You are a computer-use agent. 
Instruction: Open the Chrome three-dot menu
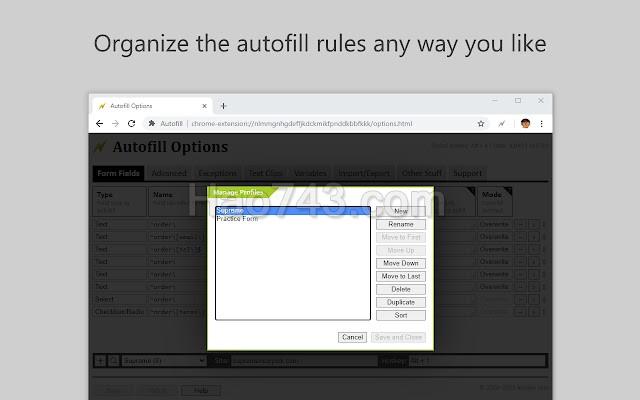[x=542, y=124]
